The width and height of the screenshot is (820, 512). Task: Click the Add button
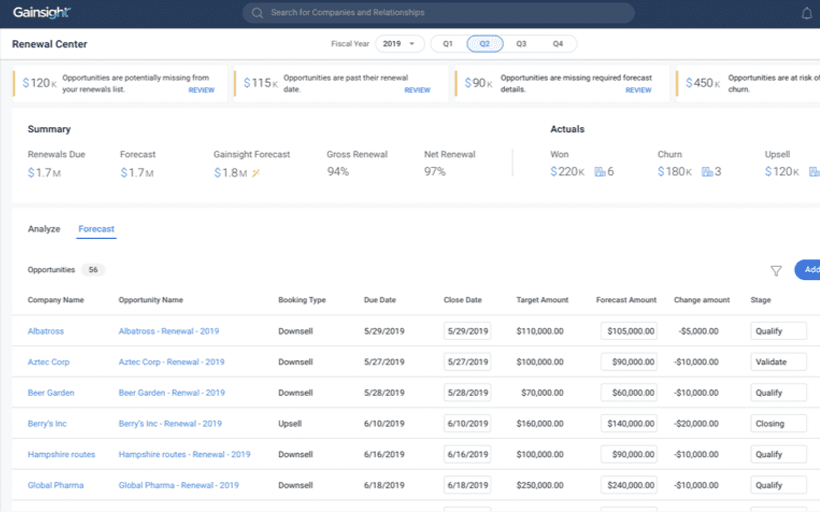[x=808, y=269]
